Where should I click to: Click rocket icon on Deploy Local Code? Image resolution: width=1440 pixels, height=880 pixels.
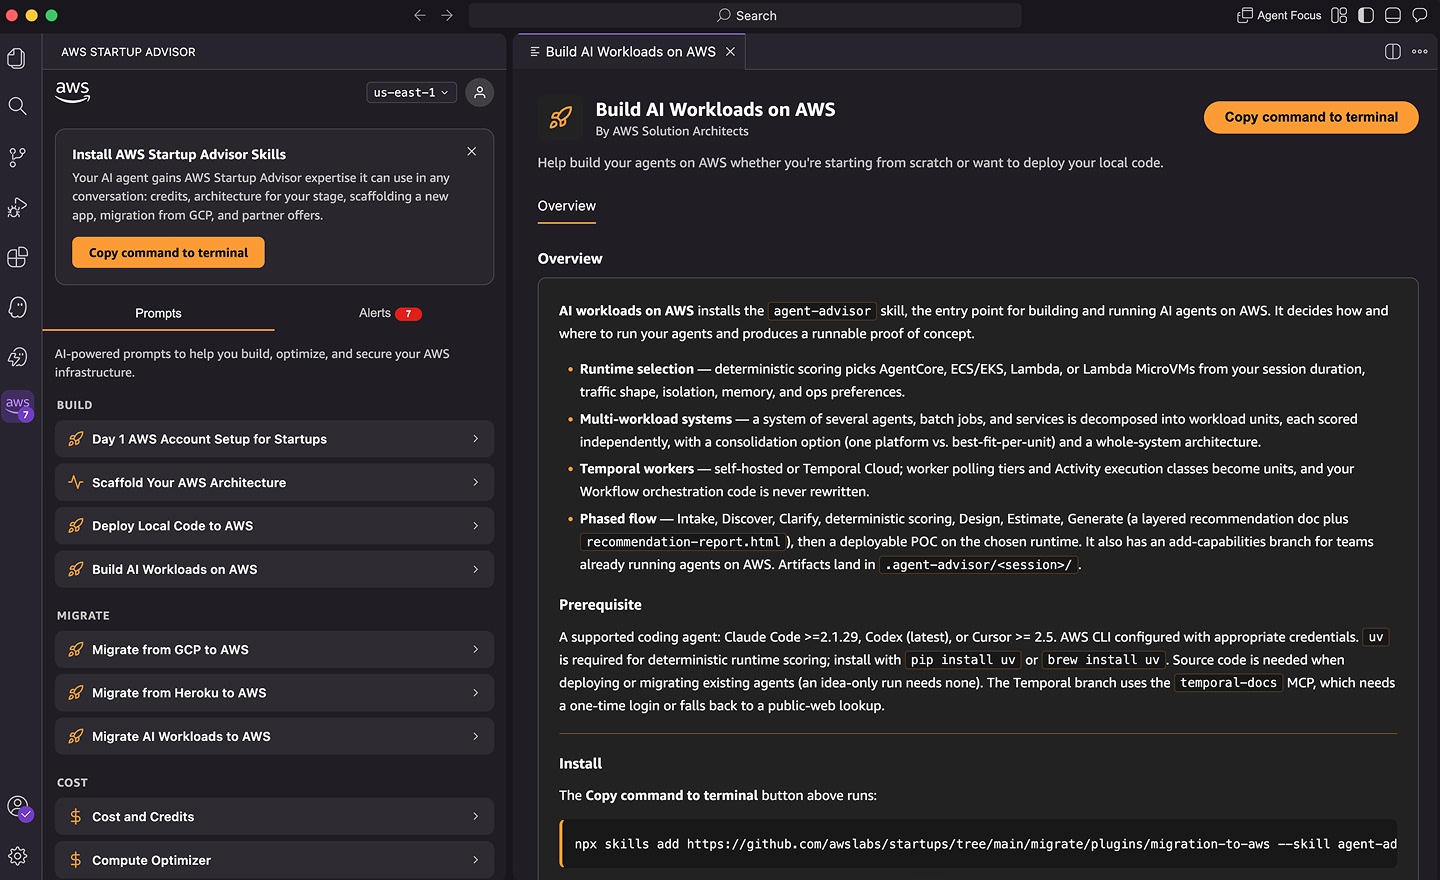click(75, 526)
